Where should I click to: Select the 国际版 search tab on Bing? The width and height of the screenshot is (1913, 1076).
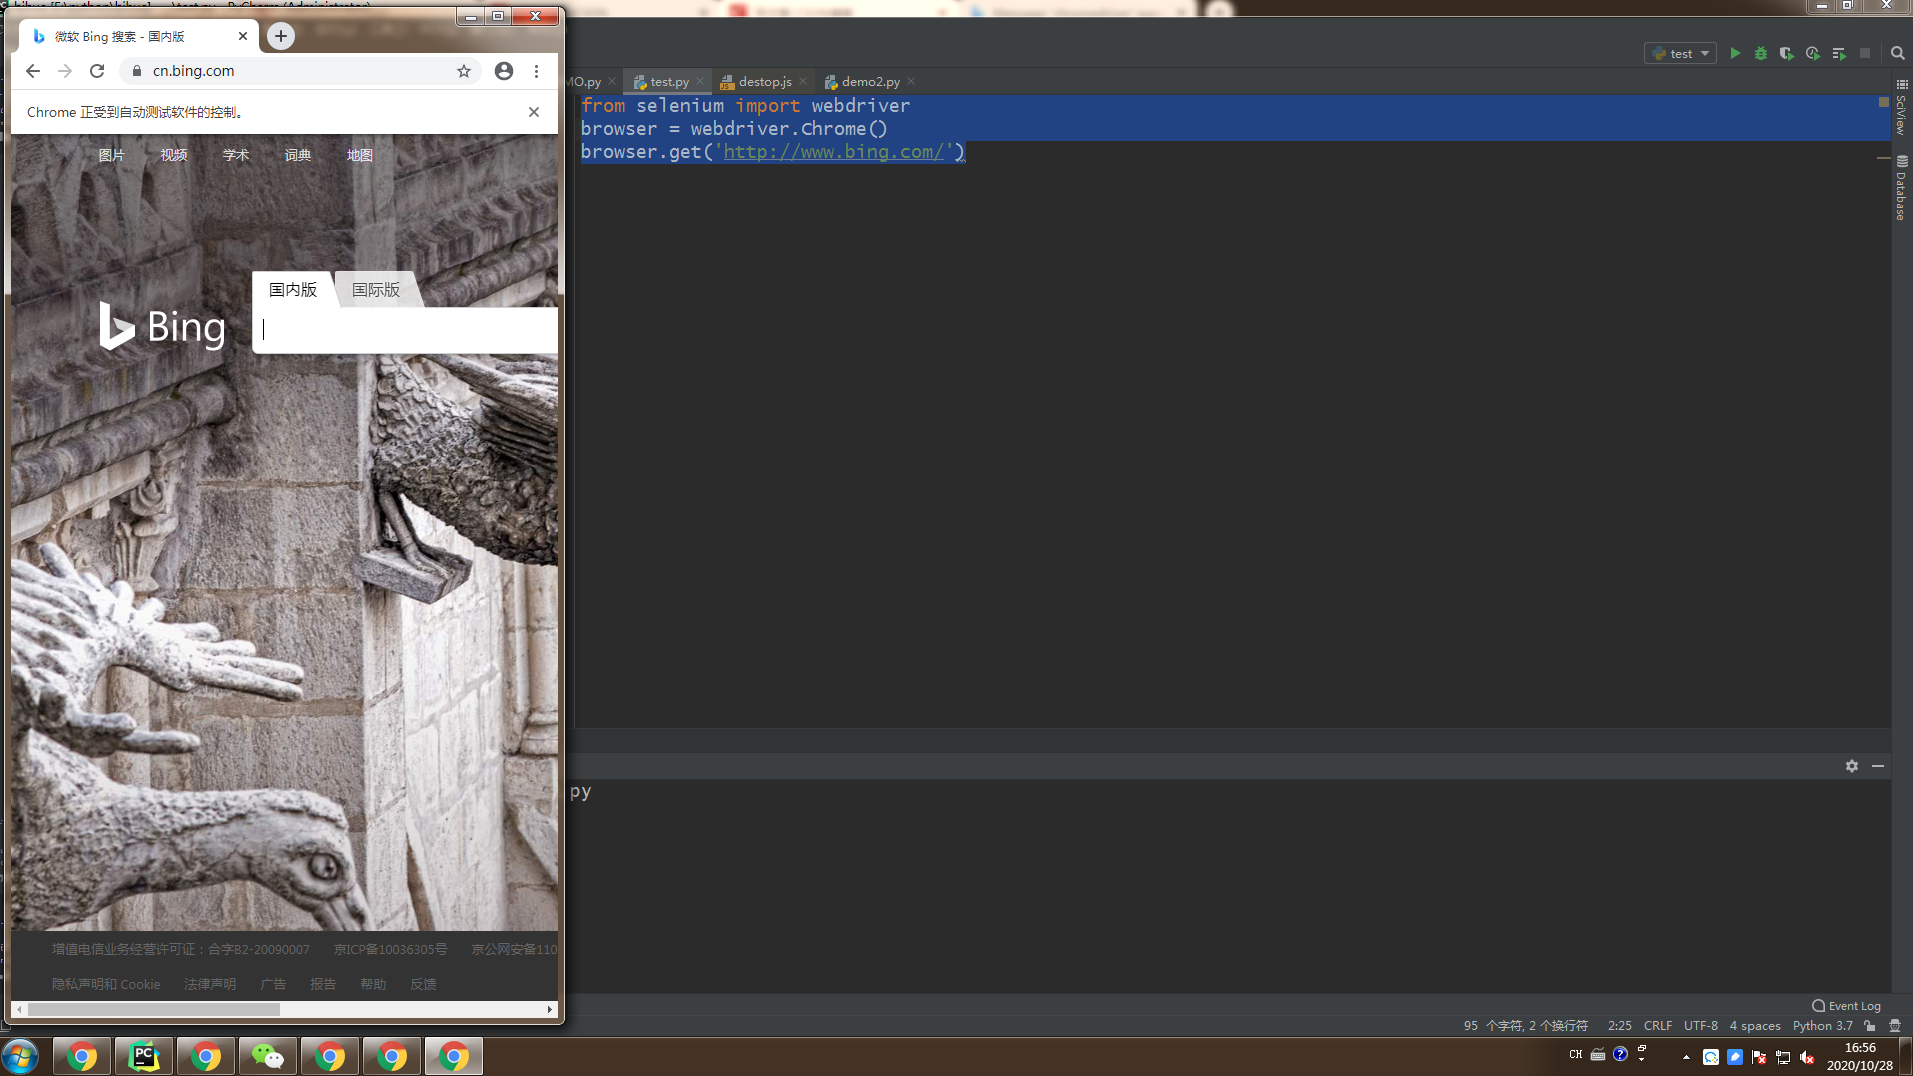[376, 289]
